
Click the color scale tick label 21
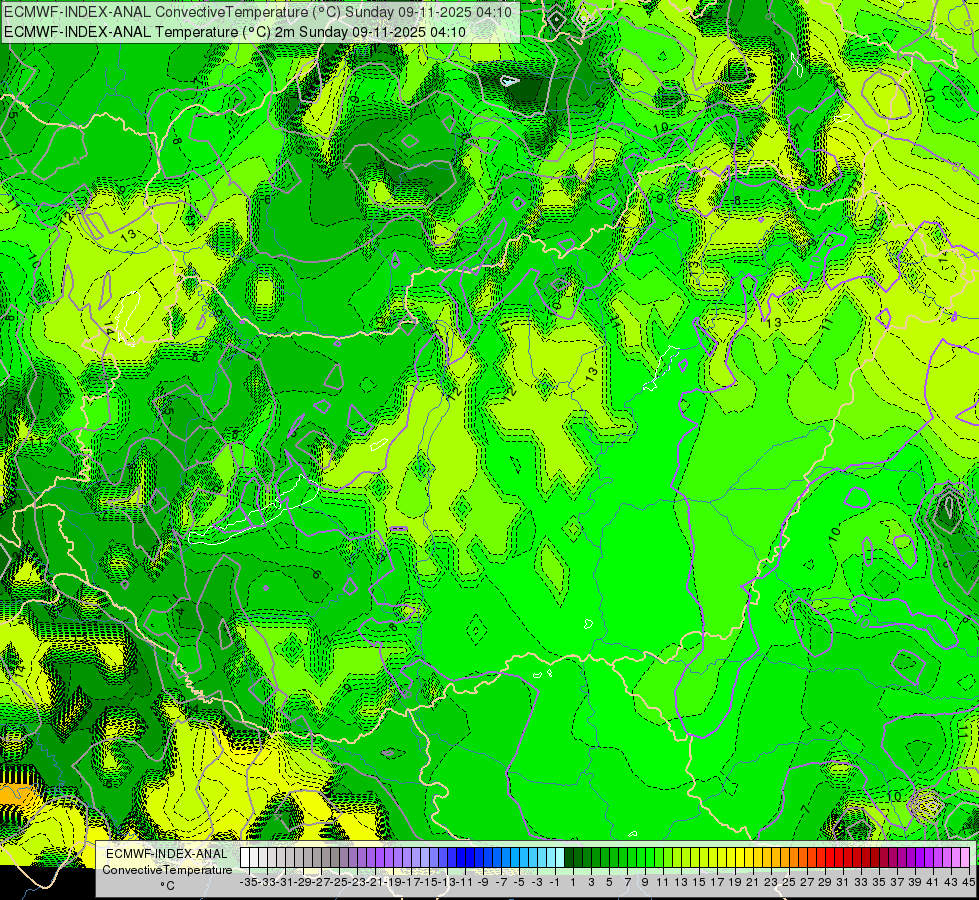pyautogui.click(x=753, y=883)
